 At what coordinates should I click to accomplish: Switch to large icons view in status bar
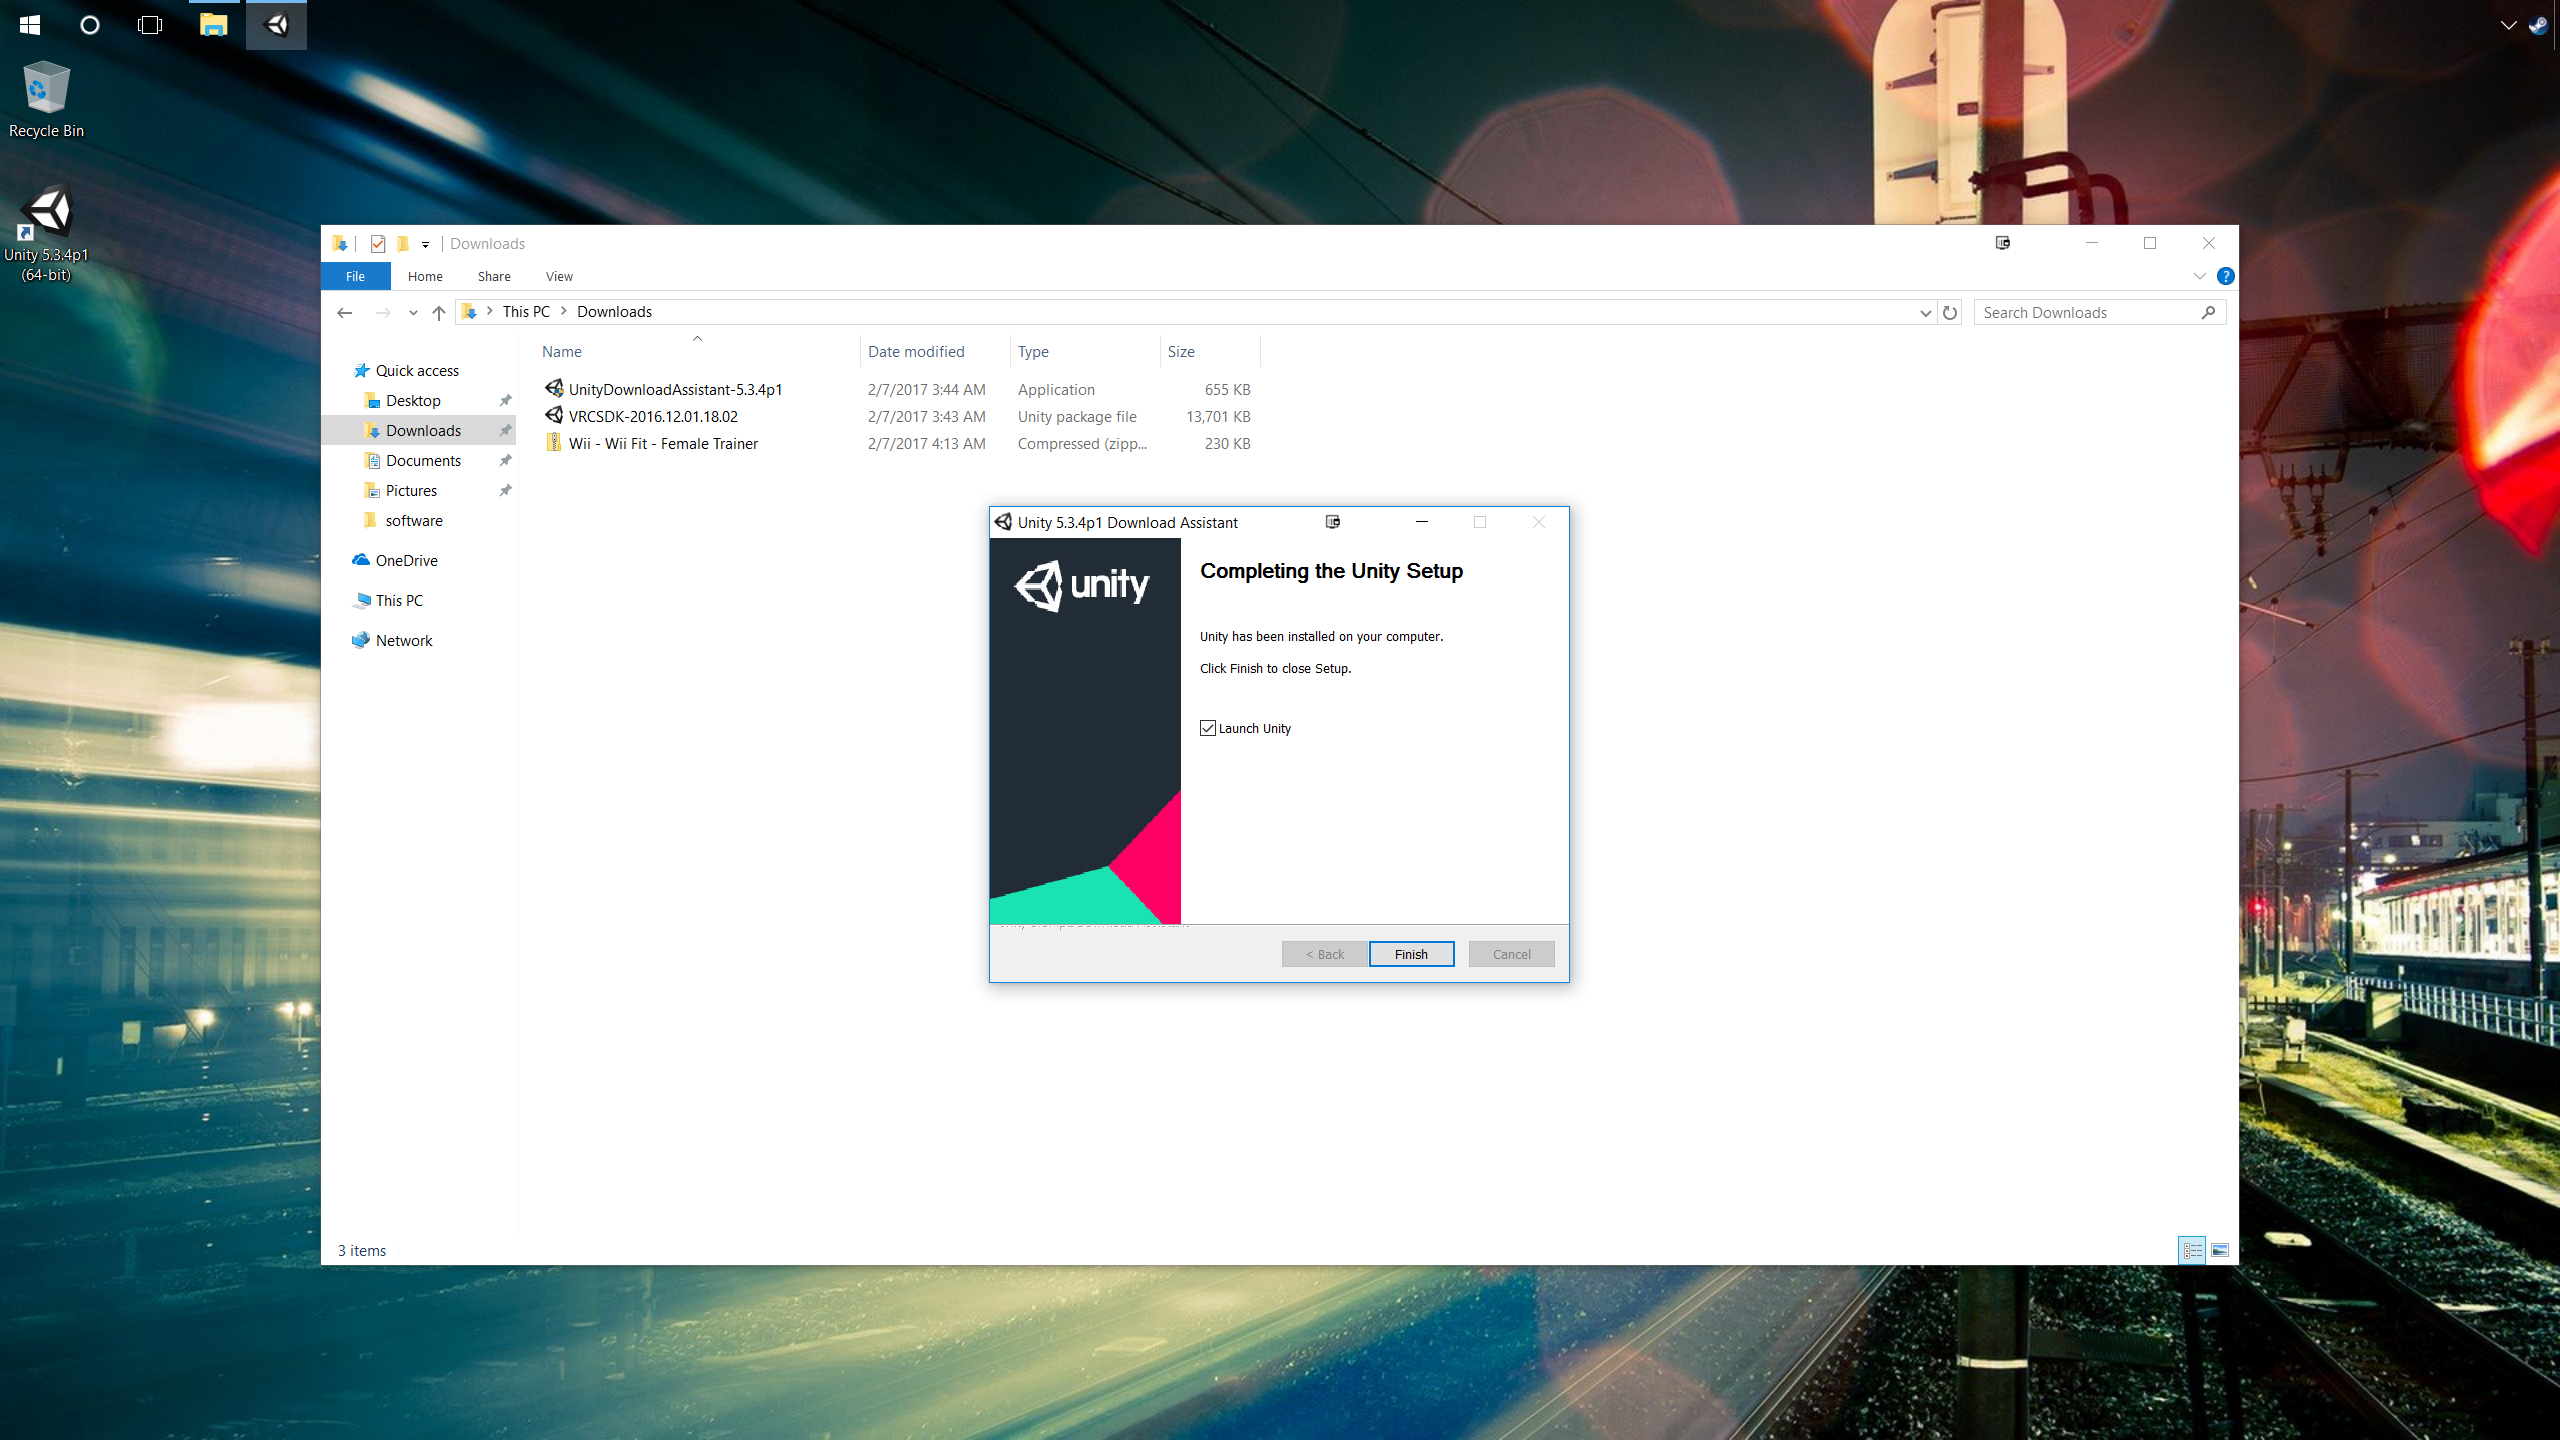click(x=2220, y=1251)
